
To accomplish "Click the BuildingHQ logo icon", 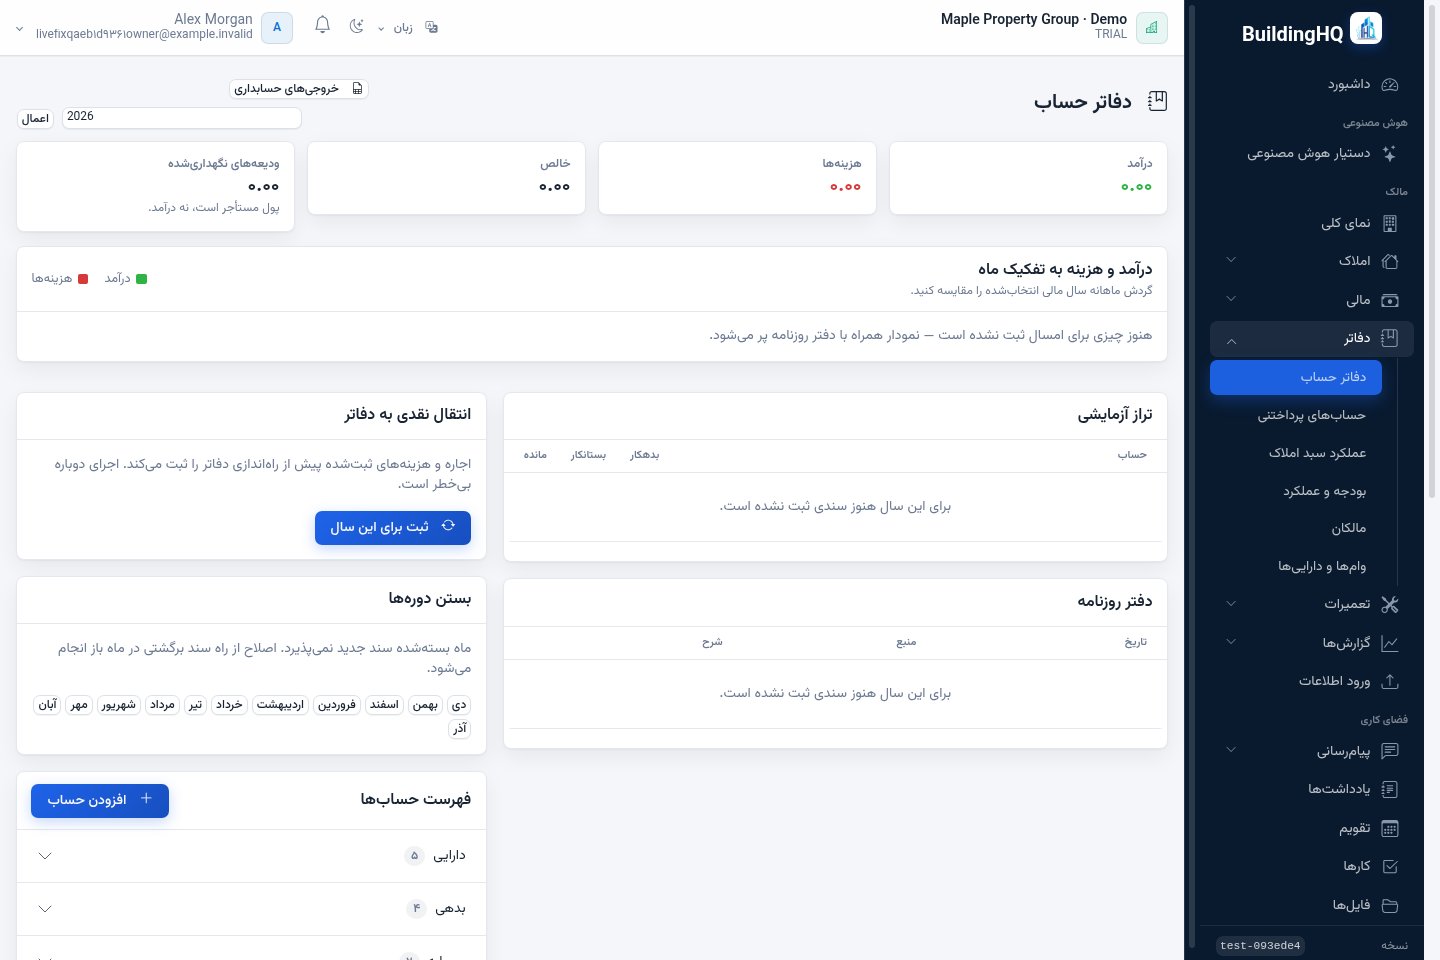I will click(1366, 29).
